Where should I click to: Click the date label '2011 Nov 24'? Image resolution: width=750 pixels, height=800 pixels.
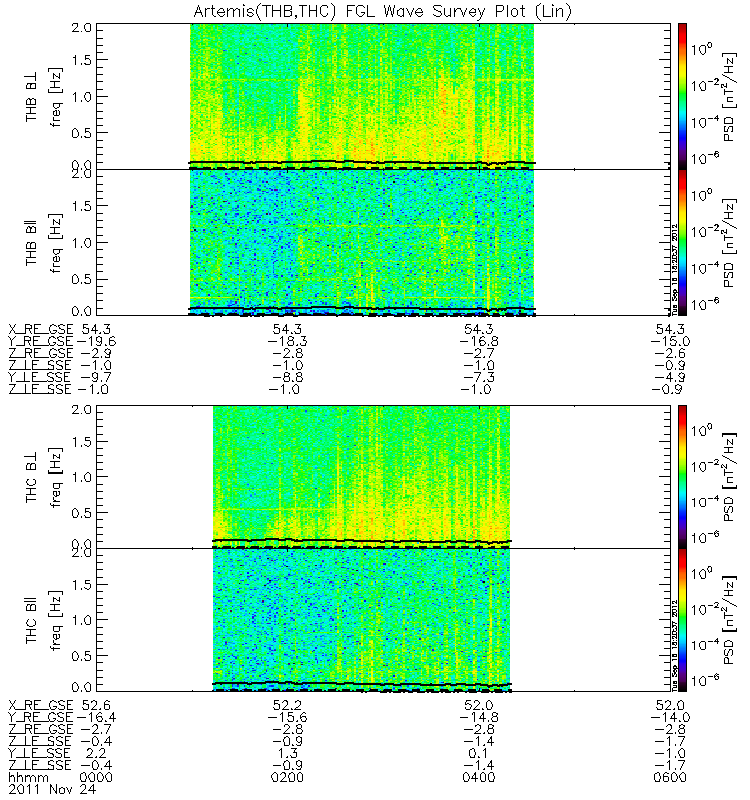pyautogui.click(x=52, y=790)
